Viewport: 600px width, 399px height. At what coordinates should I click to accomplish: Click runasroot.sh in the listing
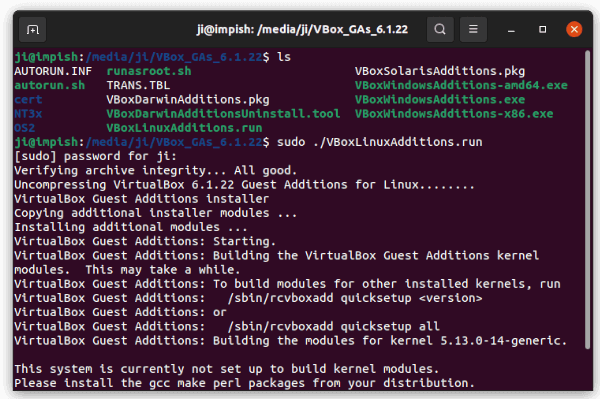point(149,71)
